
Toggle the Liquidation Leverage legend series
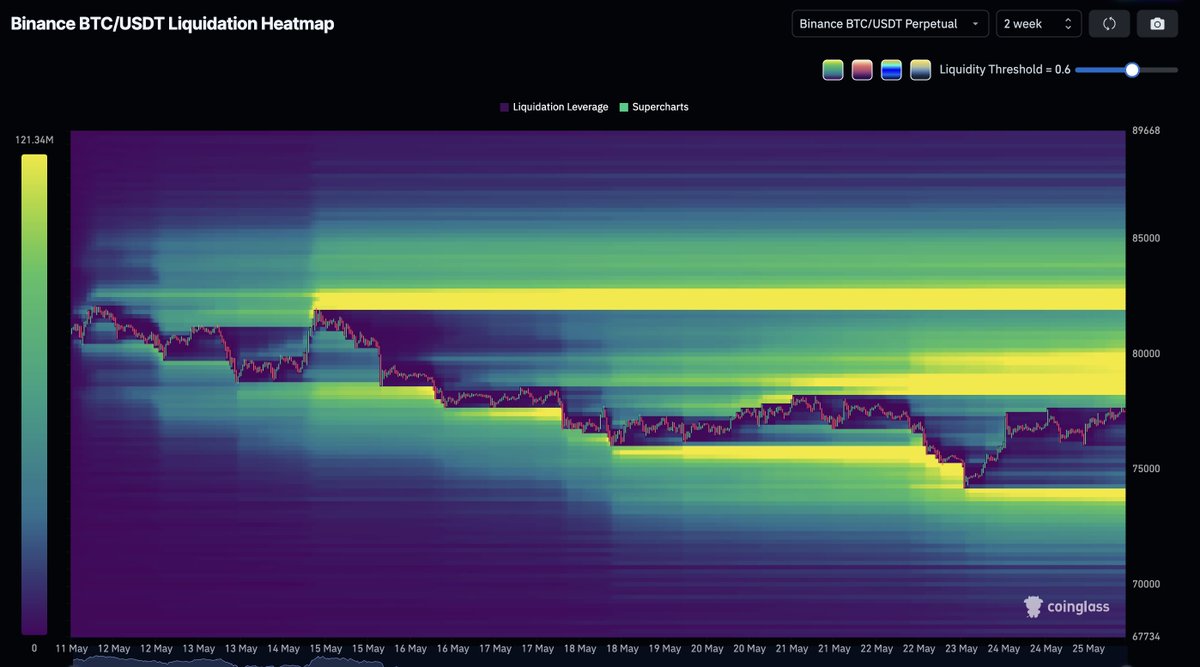tap(554, 107)
